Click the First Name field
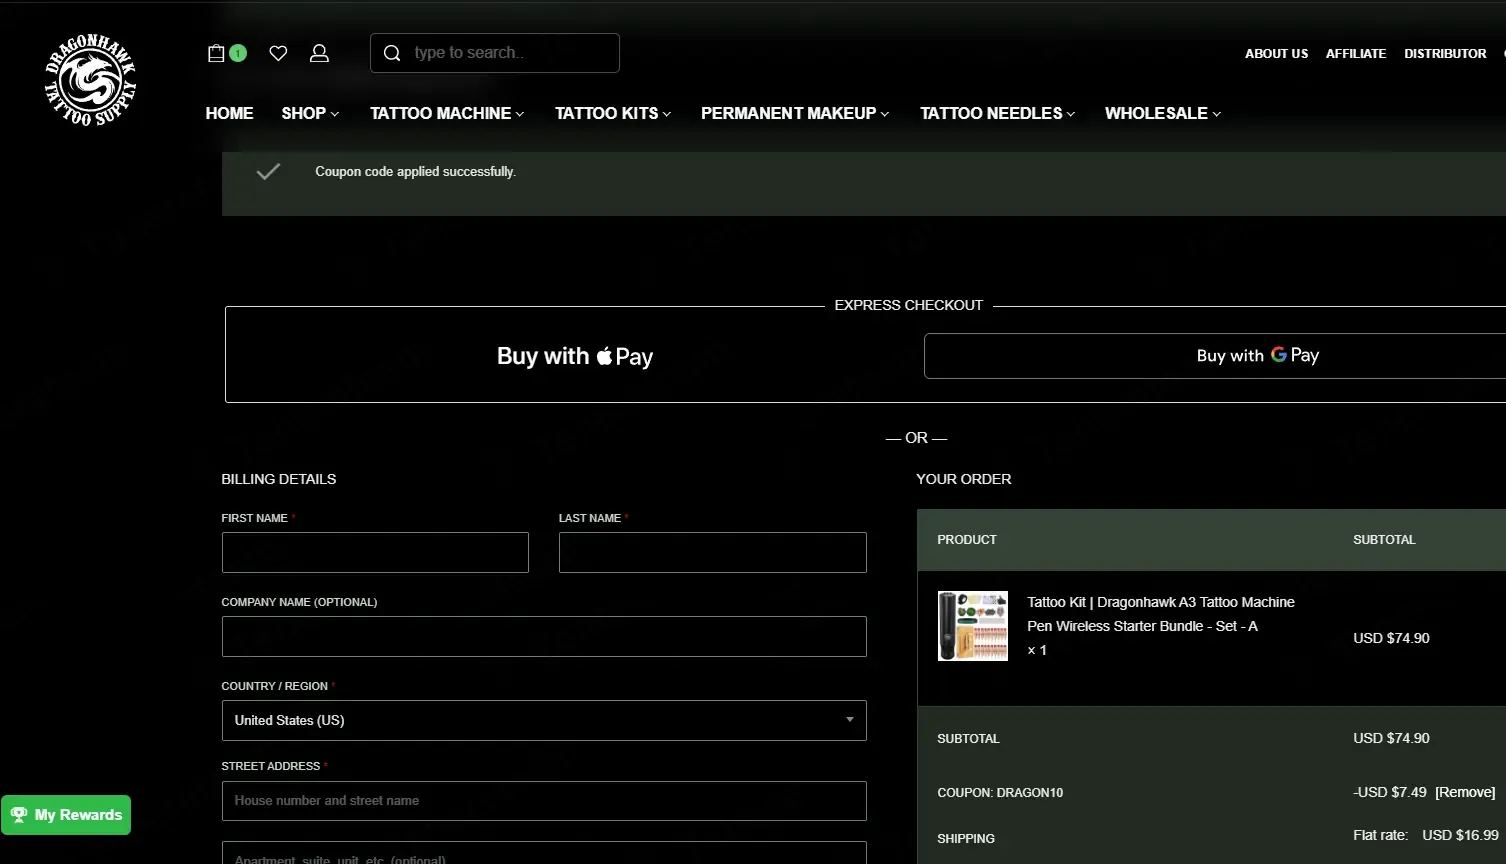The image size is (1506, 864). coord(375,553)
